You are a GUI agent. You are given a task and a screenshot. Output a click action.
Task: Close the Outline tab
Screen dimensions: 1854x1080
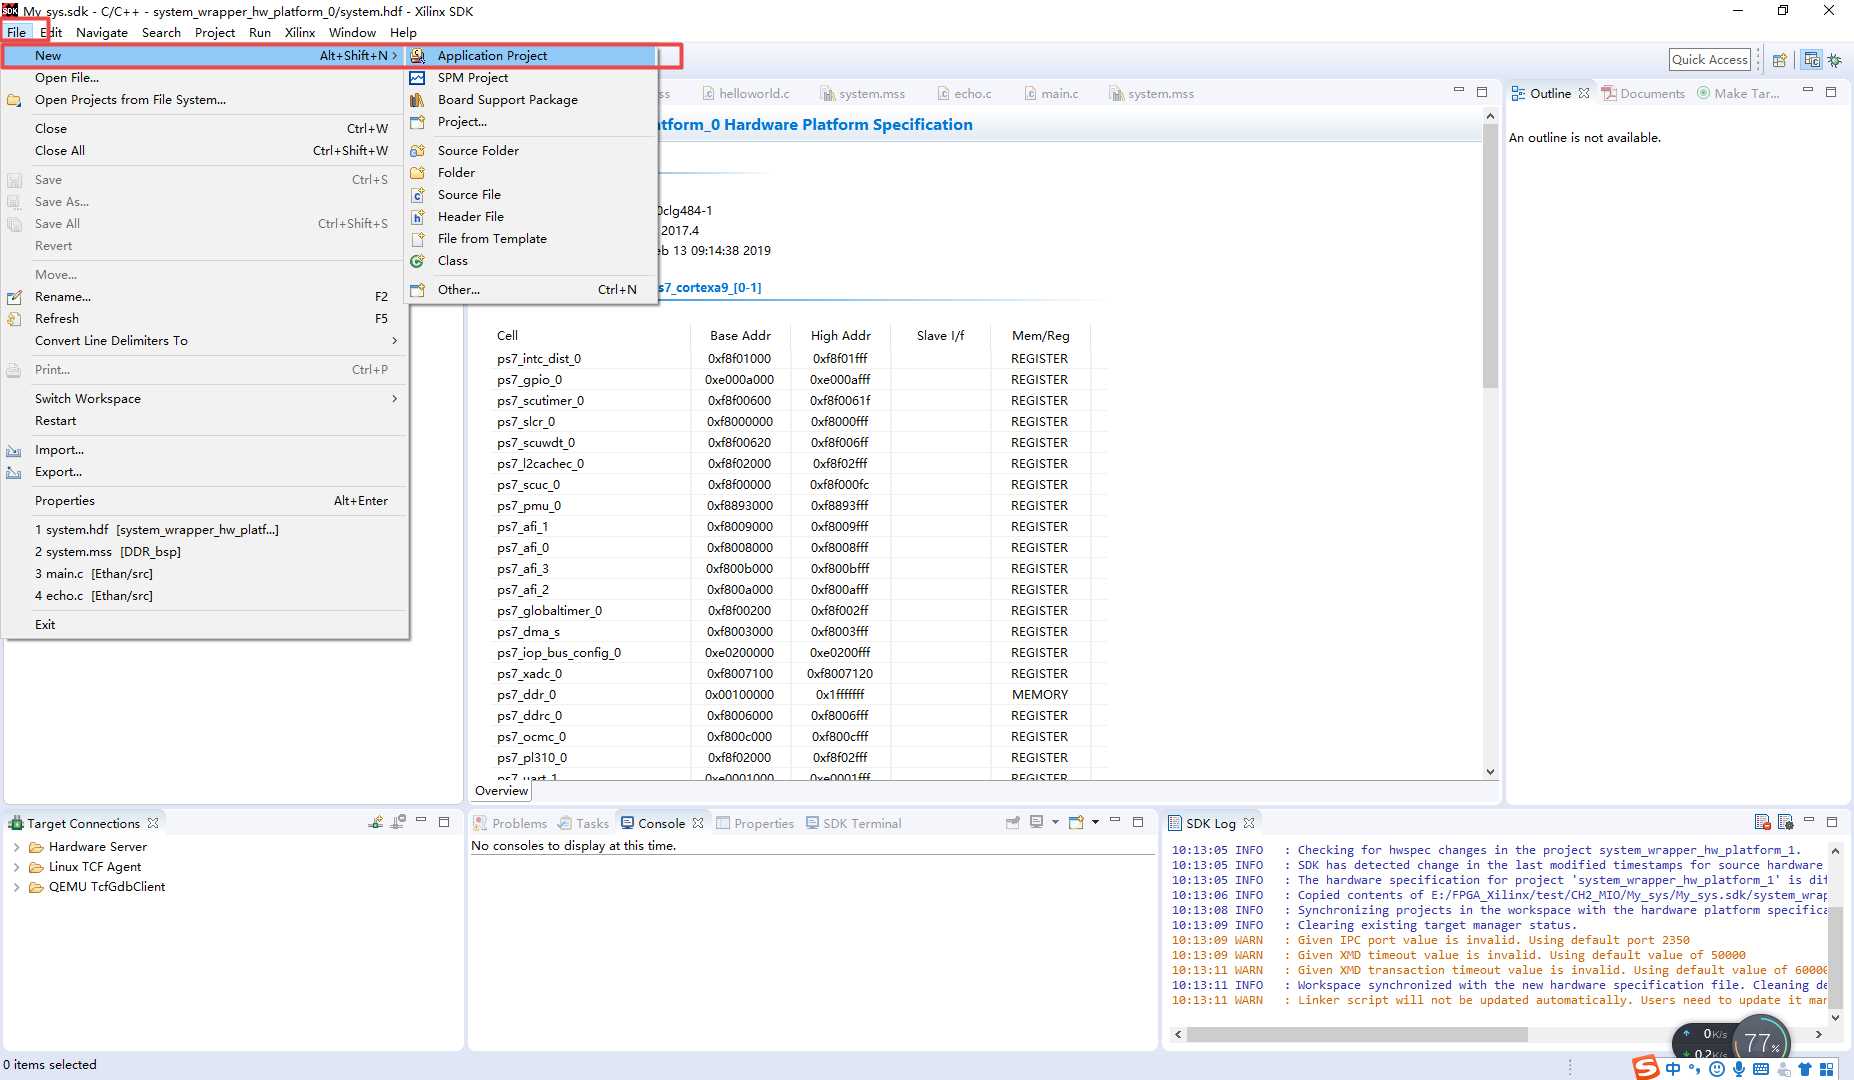click(1584, 93)
